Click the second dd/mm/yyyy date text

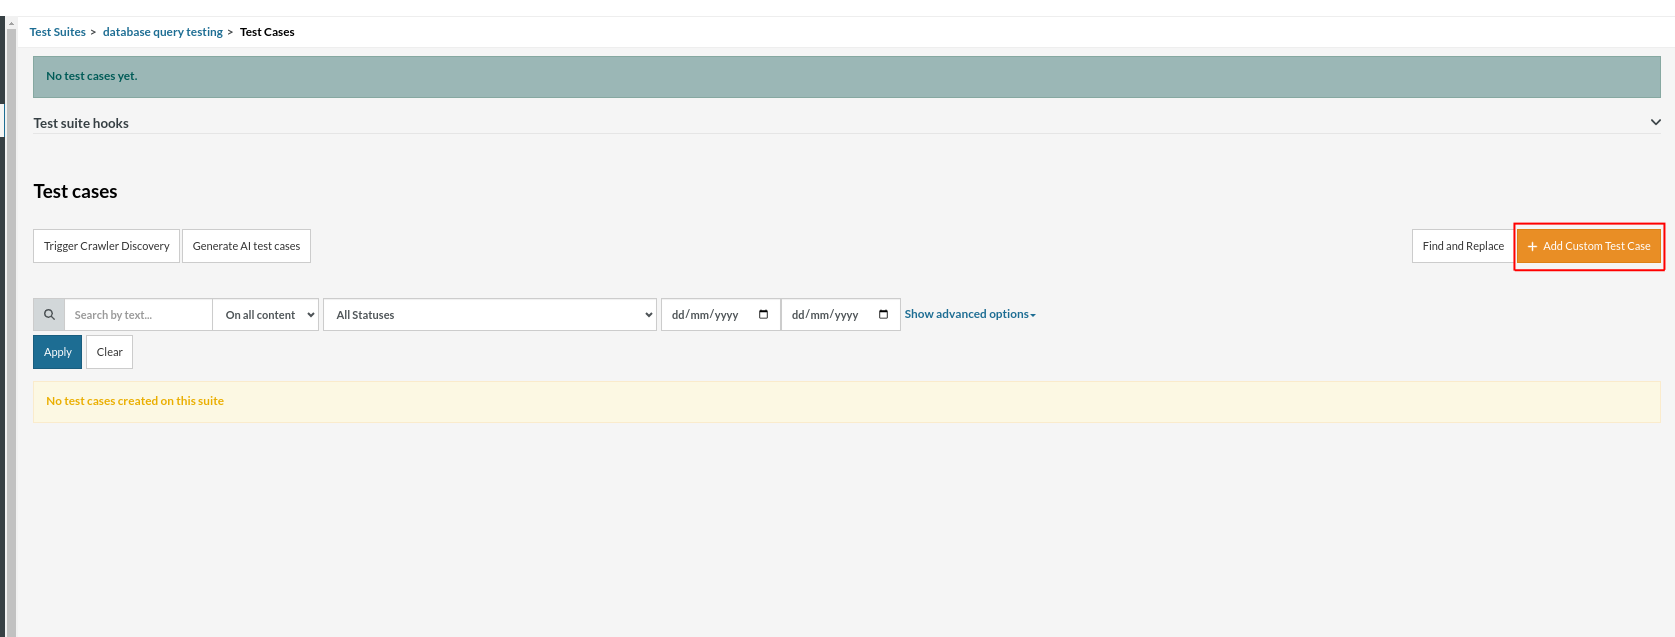(825, 315)
